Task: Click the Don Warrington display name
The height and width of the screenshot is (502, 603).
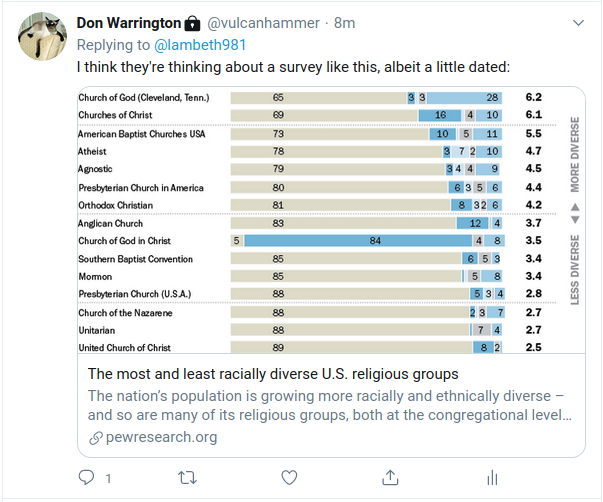Action: tap(129, 23)
